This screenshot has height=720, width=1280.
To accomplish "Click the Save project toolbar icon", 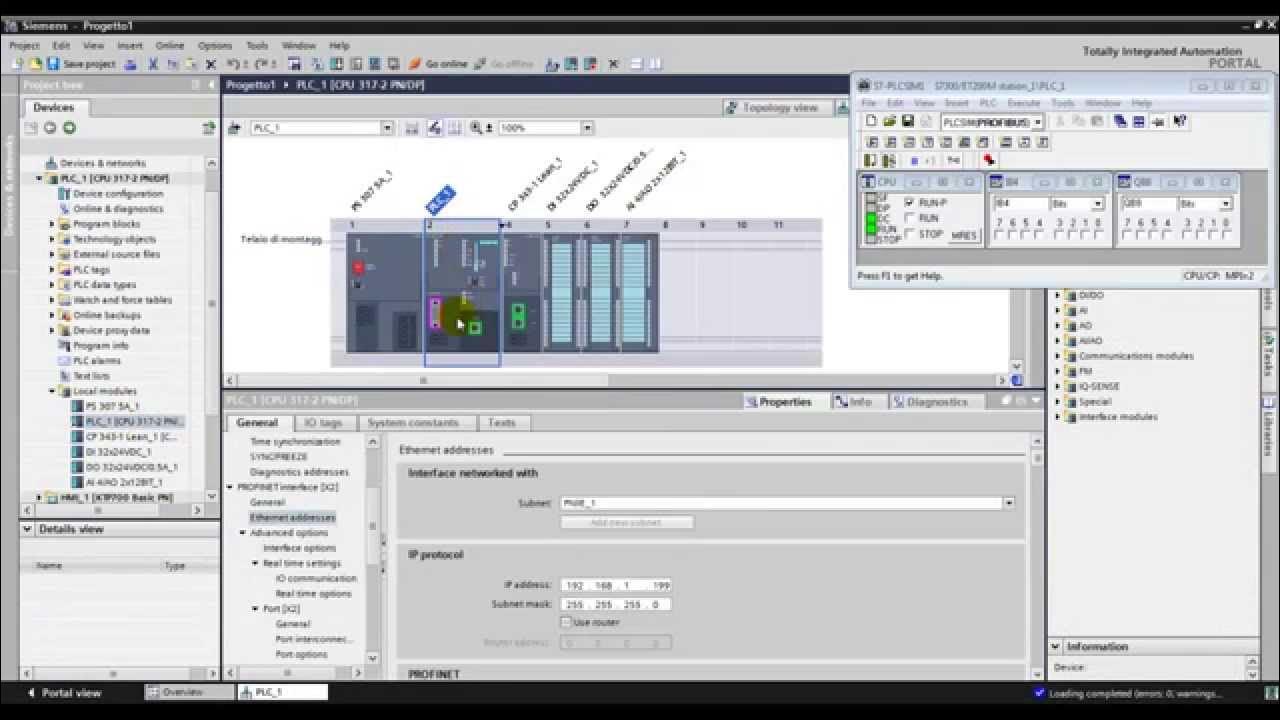I will pyautogui.click(x=52, y=64).
